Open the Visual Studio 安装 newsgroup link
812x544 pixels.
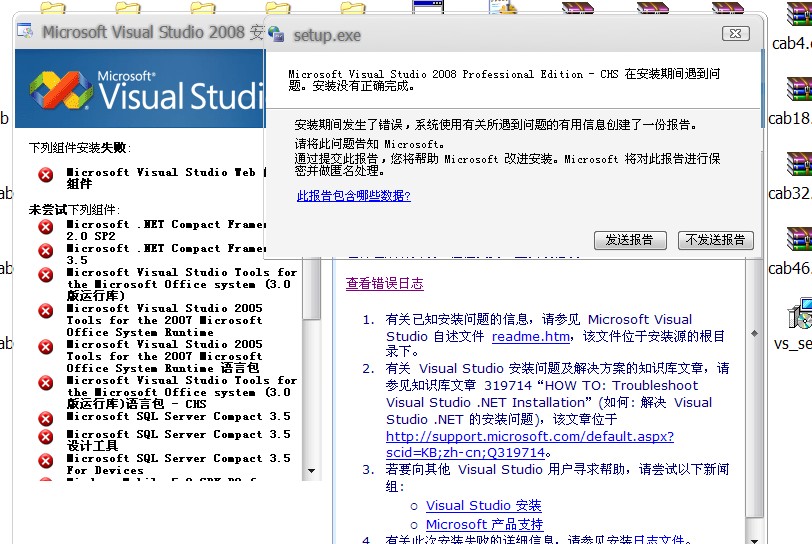coord(484,505)
